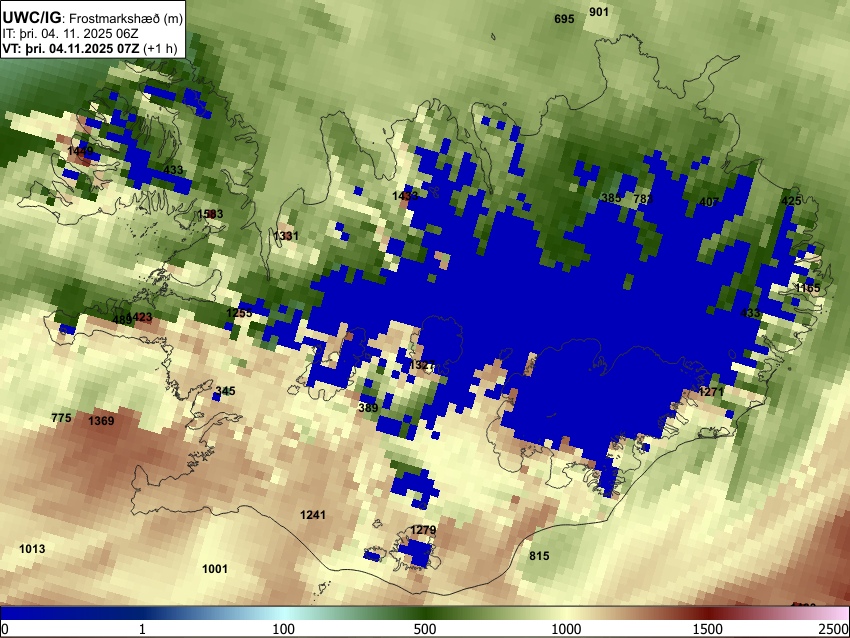The image size is (850, 638).
Task: Select the freezing level value 695
Action: pyautogui.click(x=564, y=19)
